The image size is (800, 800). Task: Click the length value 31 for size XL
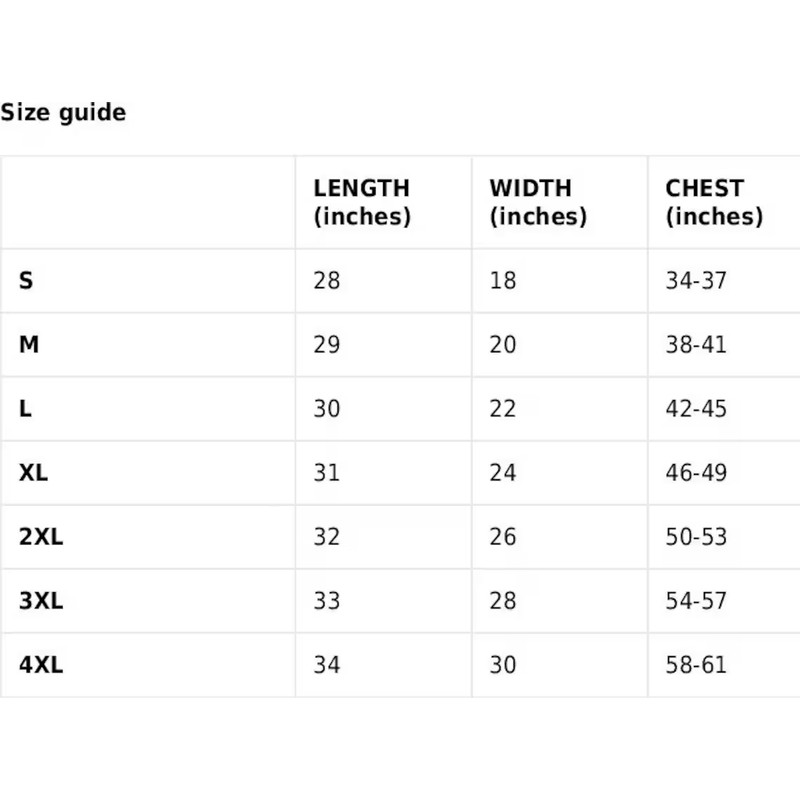[x=327, y=473]
